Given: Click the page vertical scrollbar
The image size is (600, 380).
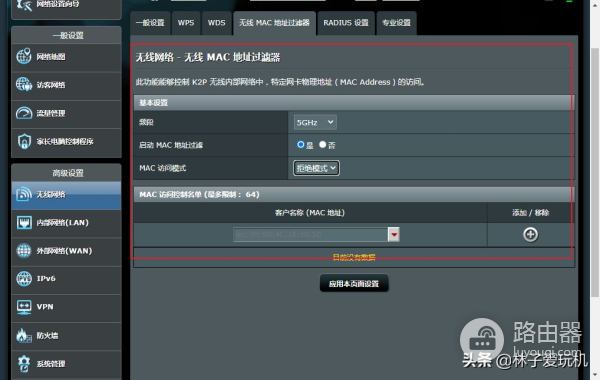Looking at the screenshot, I should [x=595, y=172].
